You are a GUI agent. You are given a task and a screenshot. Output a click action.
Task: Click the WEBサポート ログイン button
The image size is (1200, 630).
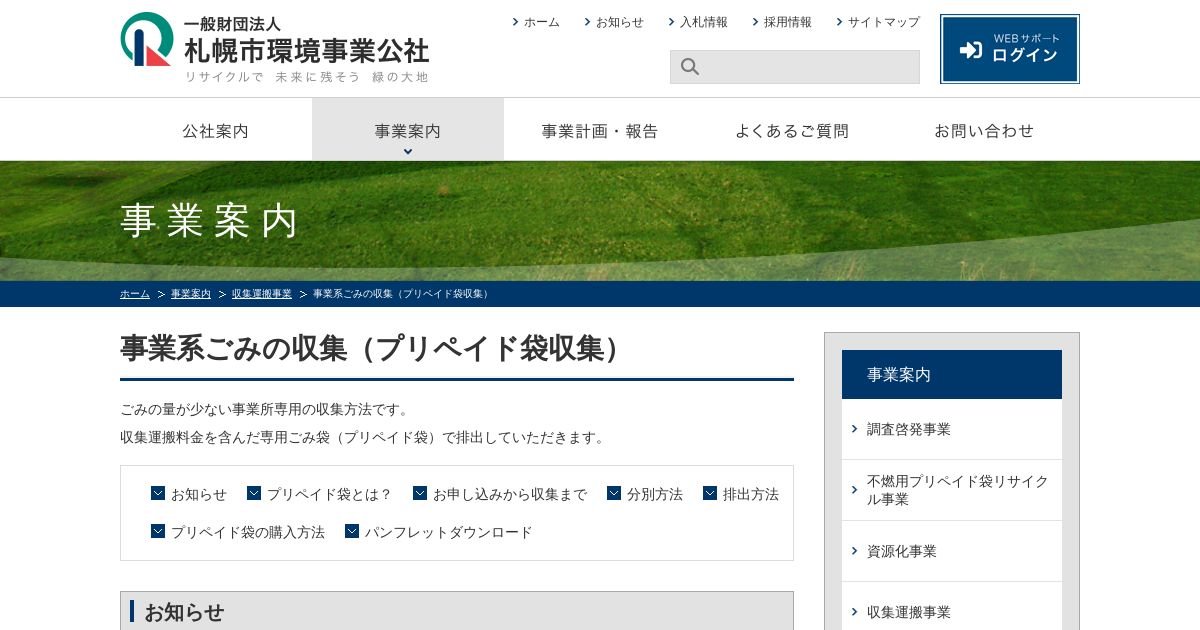click(1010, 49)
